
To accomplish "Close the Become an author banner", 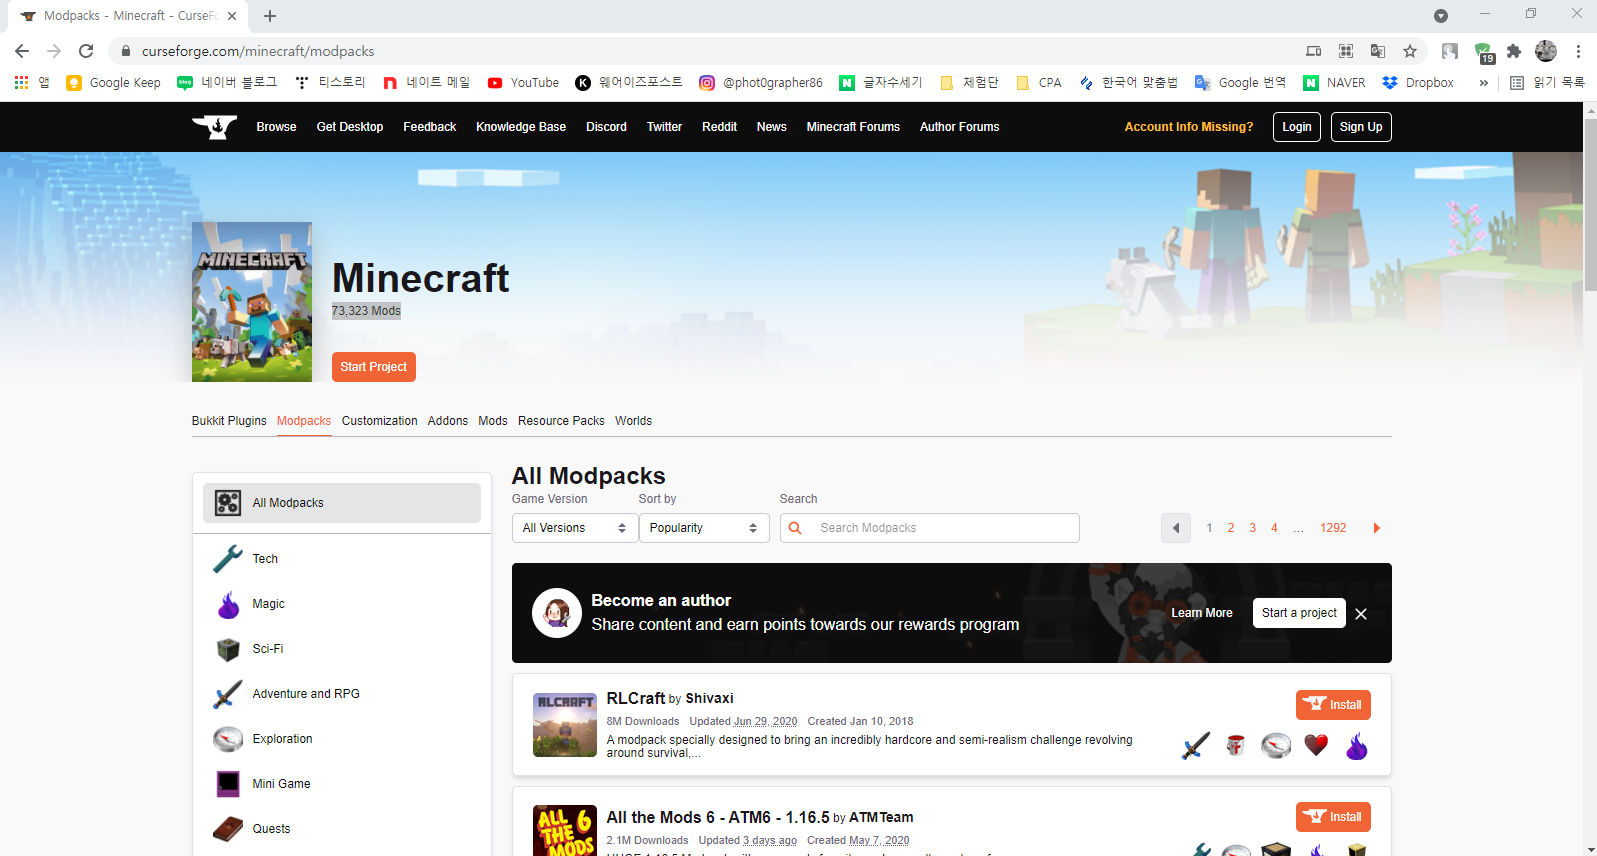I will [x=1361, y=614].
